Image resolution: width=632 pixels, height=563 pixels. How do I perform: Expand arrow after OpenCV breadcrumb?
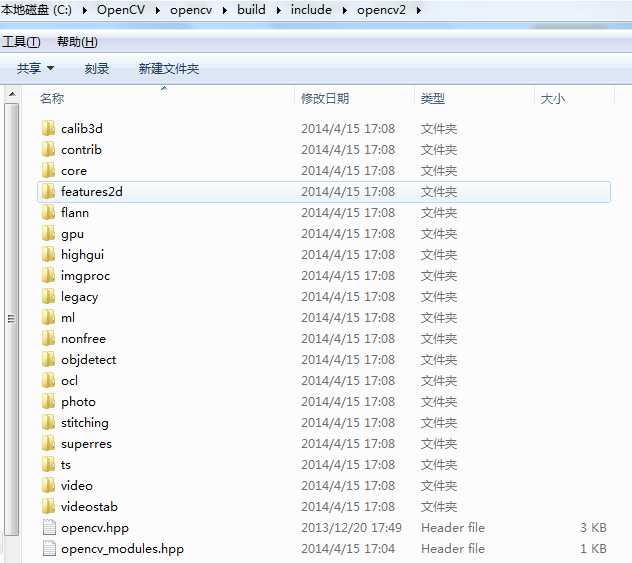(x=158, y=10)
